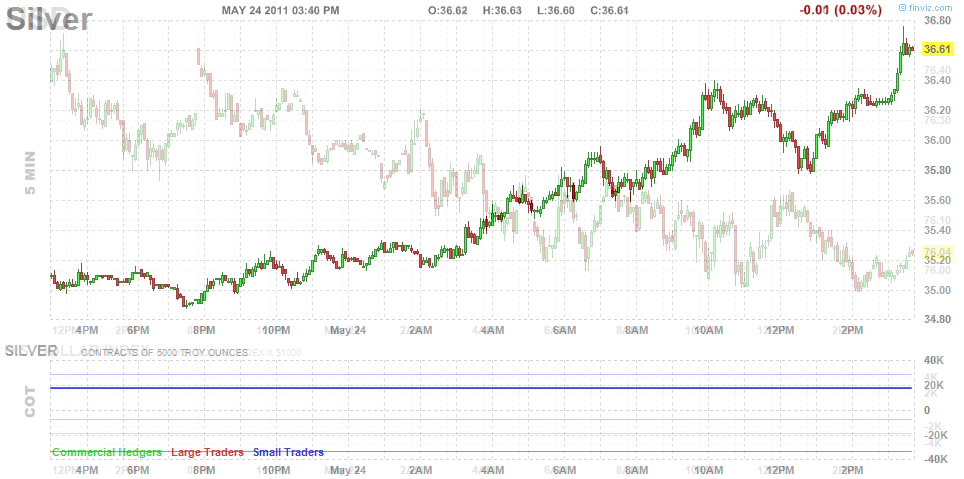Click the 10AM label on price chart axis
Screen dimensions: 964x479
(x=708, y=329)
